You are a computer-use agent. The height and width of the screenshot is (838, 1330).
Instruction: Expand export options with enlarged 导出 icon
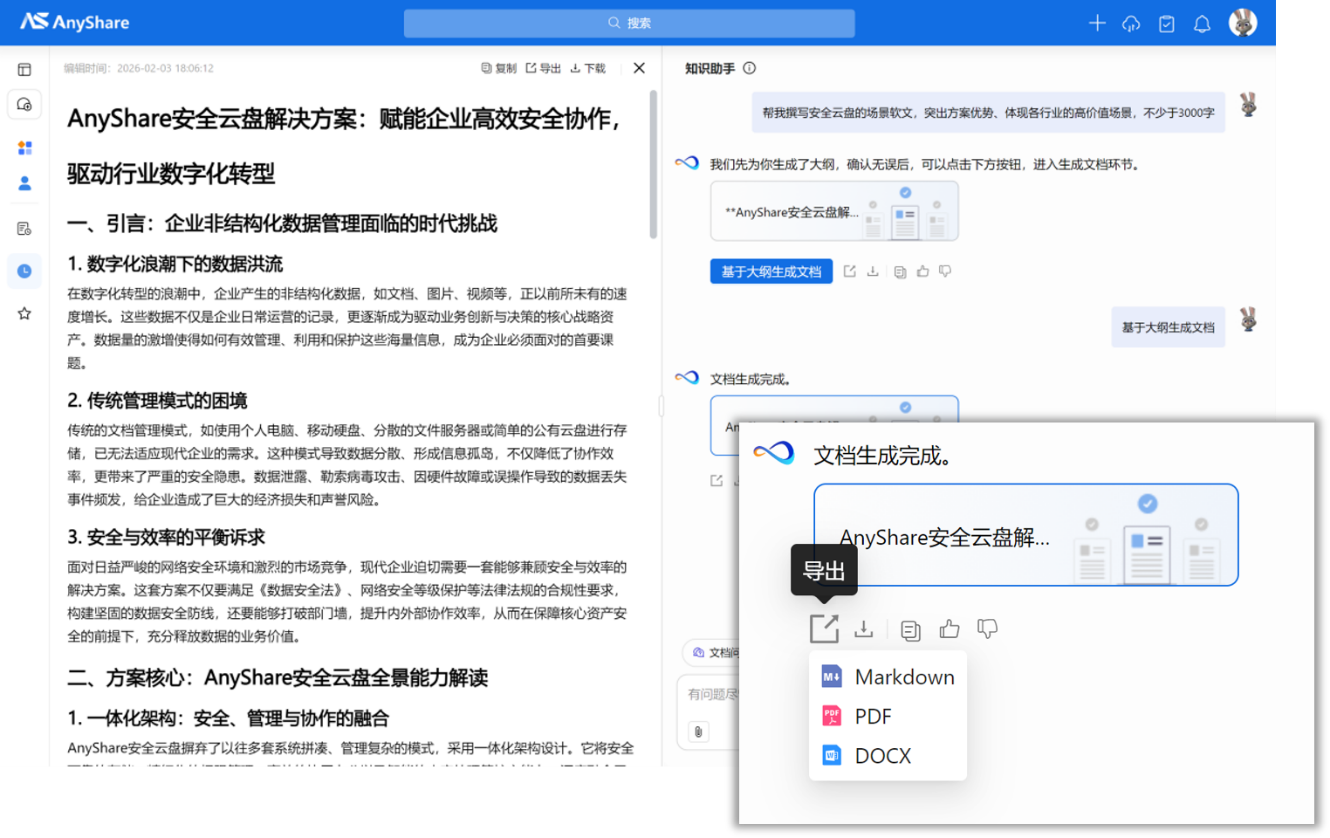click(x=824, y=629)
